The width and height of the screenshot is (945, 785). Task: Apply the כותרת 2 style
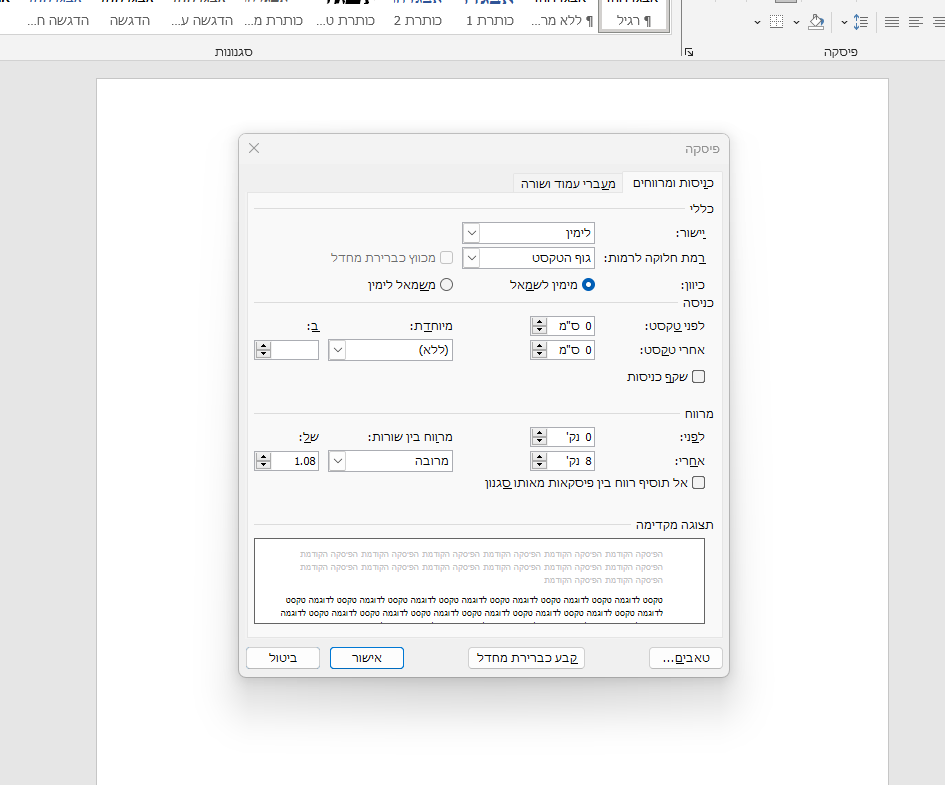(x=418, y=15)
